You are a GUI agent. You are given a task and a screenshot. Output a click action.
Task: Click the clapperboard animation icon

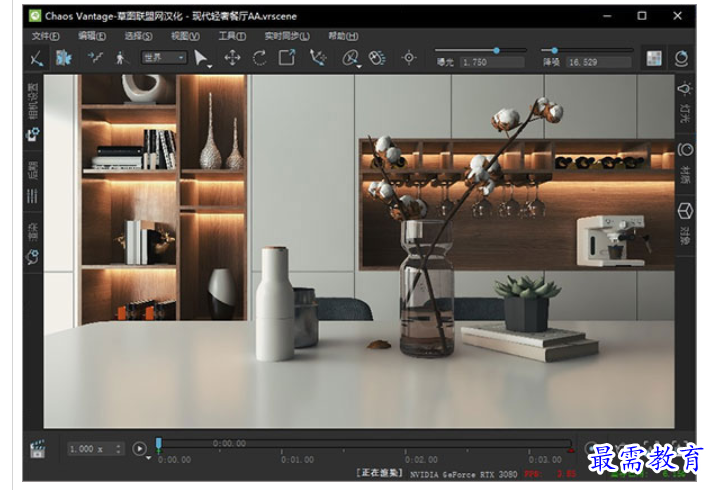(37, 449)
